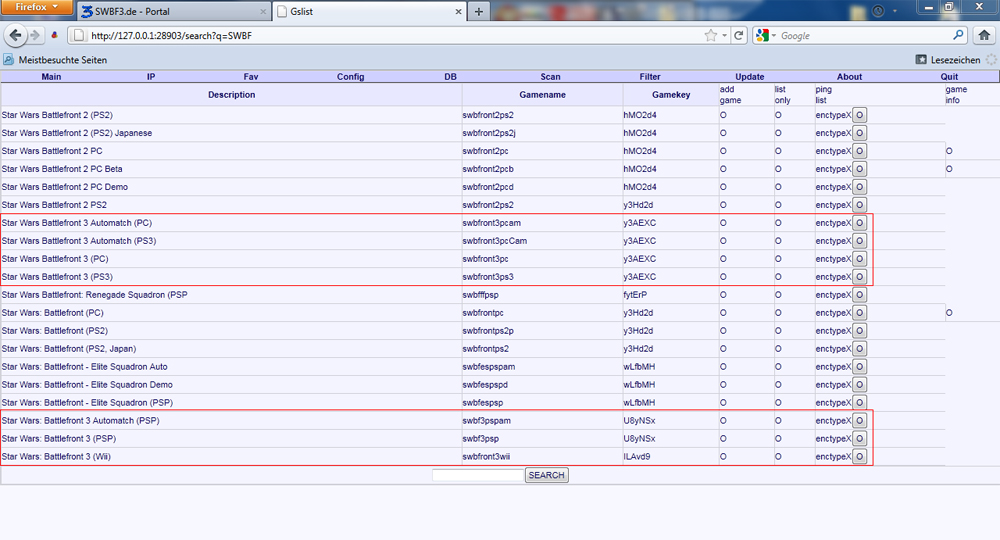The height and width of the screenshot is (540, 1000).
Task: Click enctypeX O button for swbfrontpc row
Action: click(x=860, y=313)
